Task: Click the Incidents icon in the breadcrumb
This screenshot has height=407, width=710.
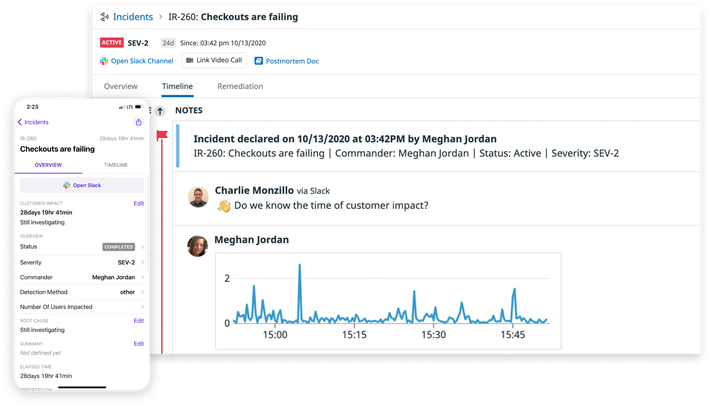Action: pos(103,17)
